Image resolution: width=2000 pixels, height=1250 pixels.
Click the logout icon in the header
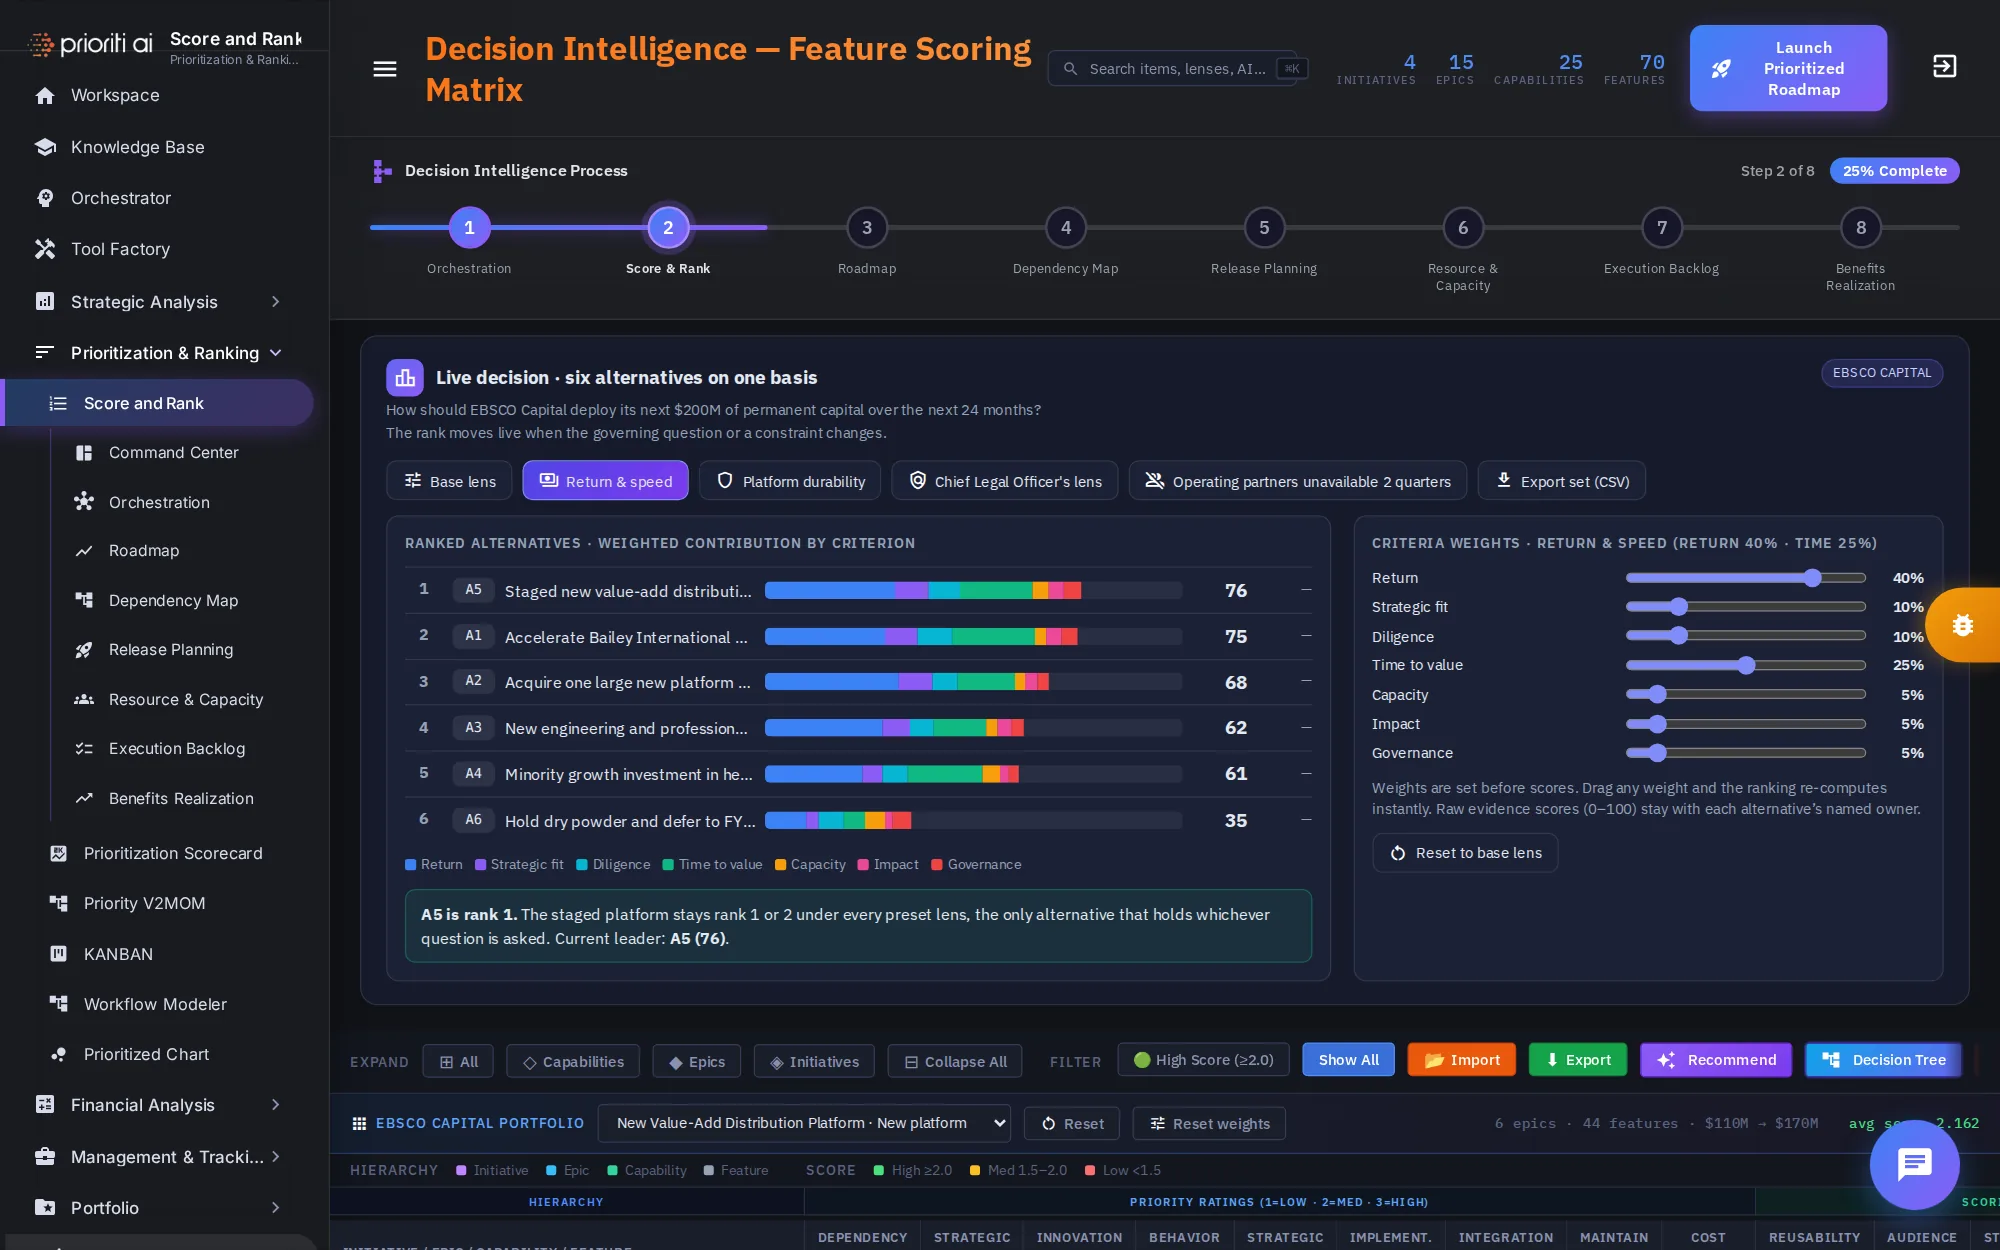pyautogui.click(x=1944, y=67)
